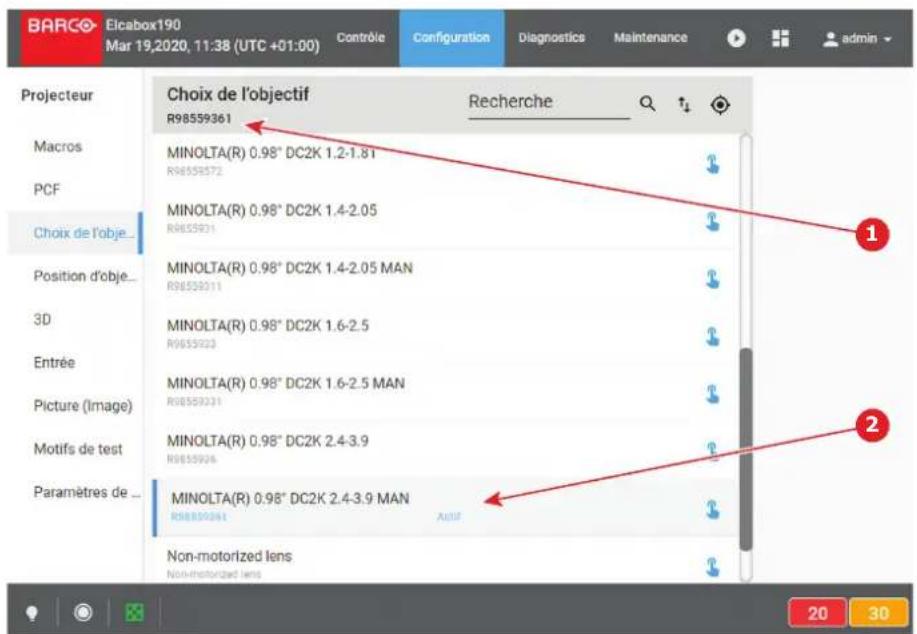Select lens MINOLTA DC2K 2.4-3.9 MAN
The image size is (917, 634).
pos(444,508)
